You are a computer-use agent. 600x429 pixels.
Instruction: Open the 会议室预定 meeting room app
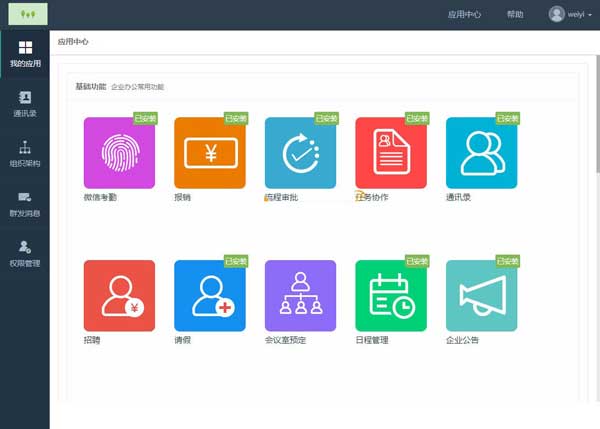click(x=300, y=295)
